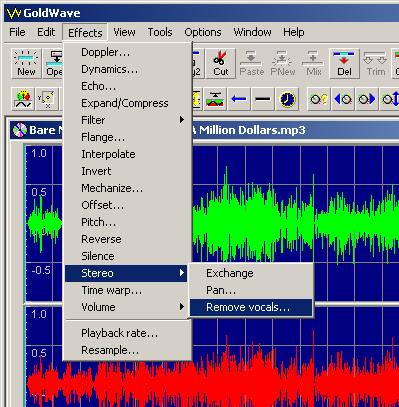This screenshot has width=399, height=407.
Task: Choose Doppler... from Effects menu
Action: coord(127,52)
